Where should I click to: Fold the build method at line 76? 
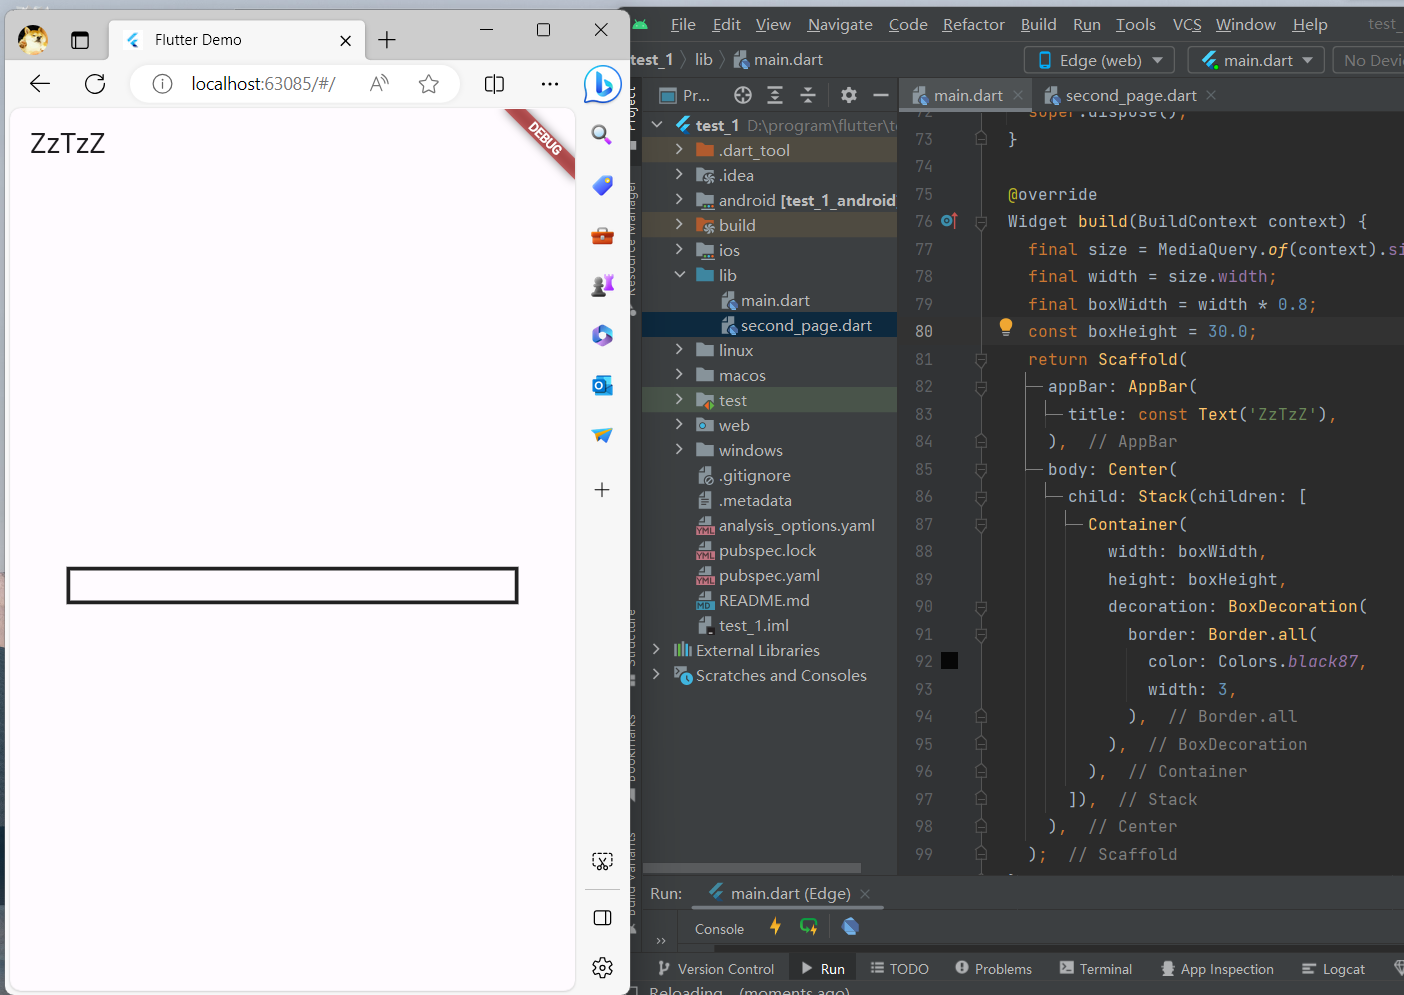tap(981, 222)
